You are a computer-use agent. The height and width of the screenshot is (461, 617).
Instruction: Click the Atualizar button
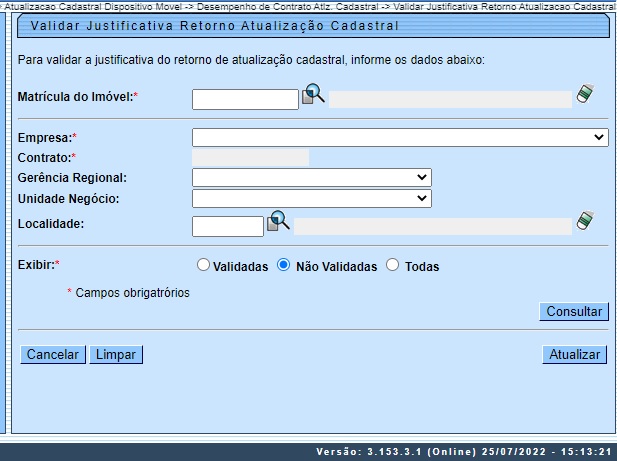coord(575,355)
